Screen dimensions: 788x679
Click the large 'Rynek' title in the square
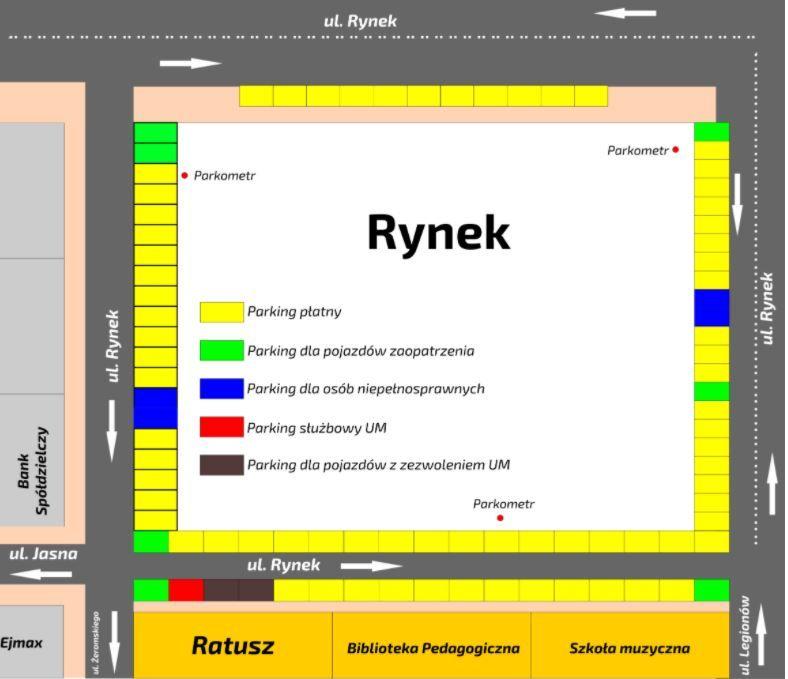pyautogui.click(x=439, y=233)
